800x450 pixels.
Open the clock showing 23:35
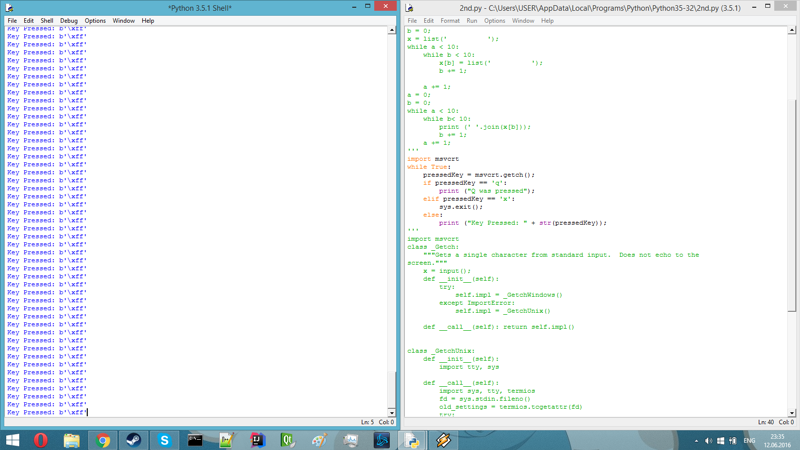[777, 441]
